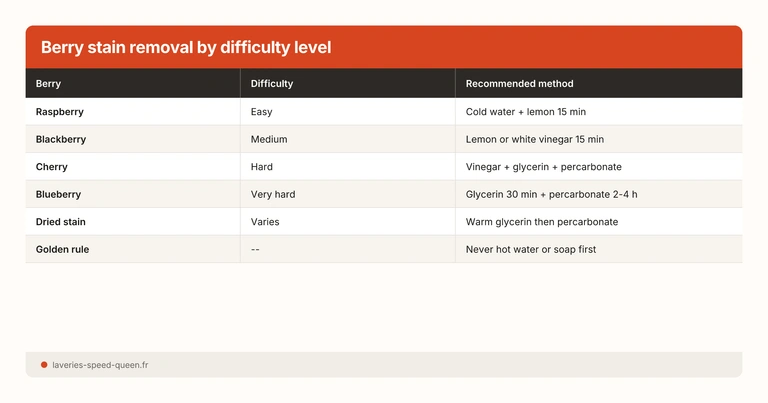Select 'Vinegar + glycerin + percarbonate' cell
The height and width of the screenshot is (403, 768).
point(550,167)
